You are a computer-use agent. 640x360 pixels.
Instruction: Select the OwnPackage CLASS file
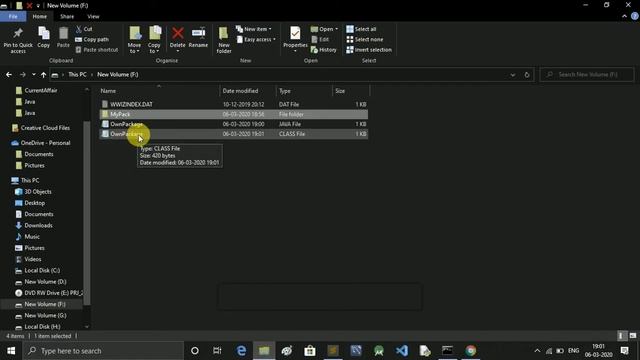point(233,134)
